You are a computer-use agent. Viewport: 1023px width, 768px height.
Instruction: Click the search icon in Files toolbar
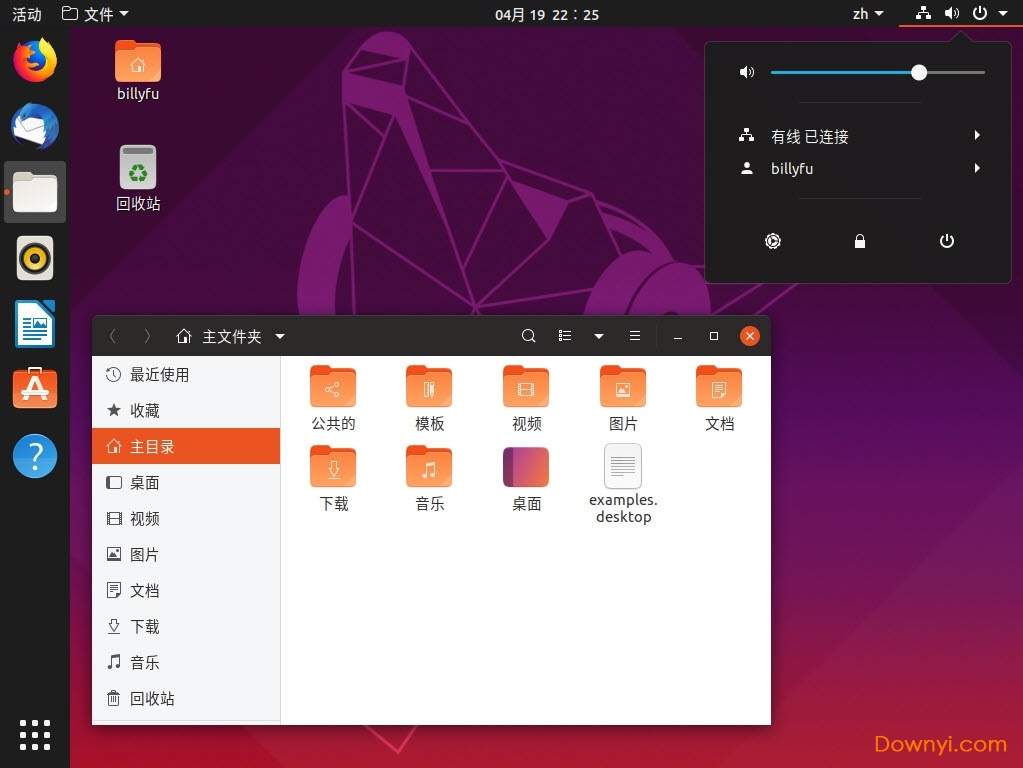point(529,336)
